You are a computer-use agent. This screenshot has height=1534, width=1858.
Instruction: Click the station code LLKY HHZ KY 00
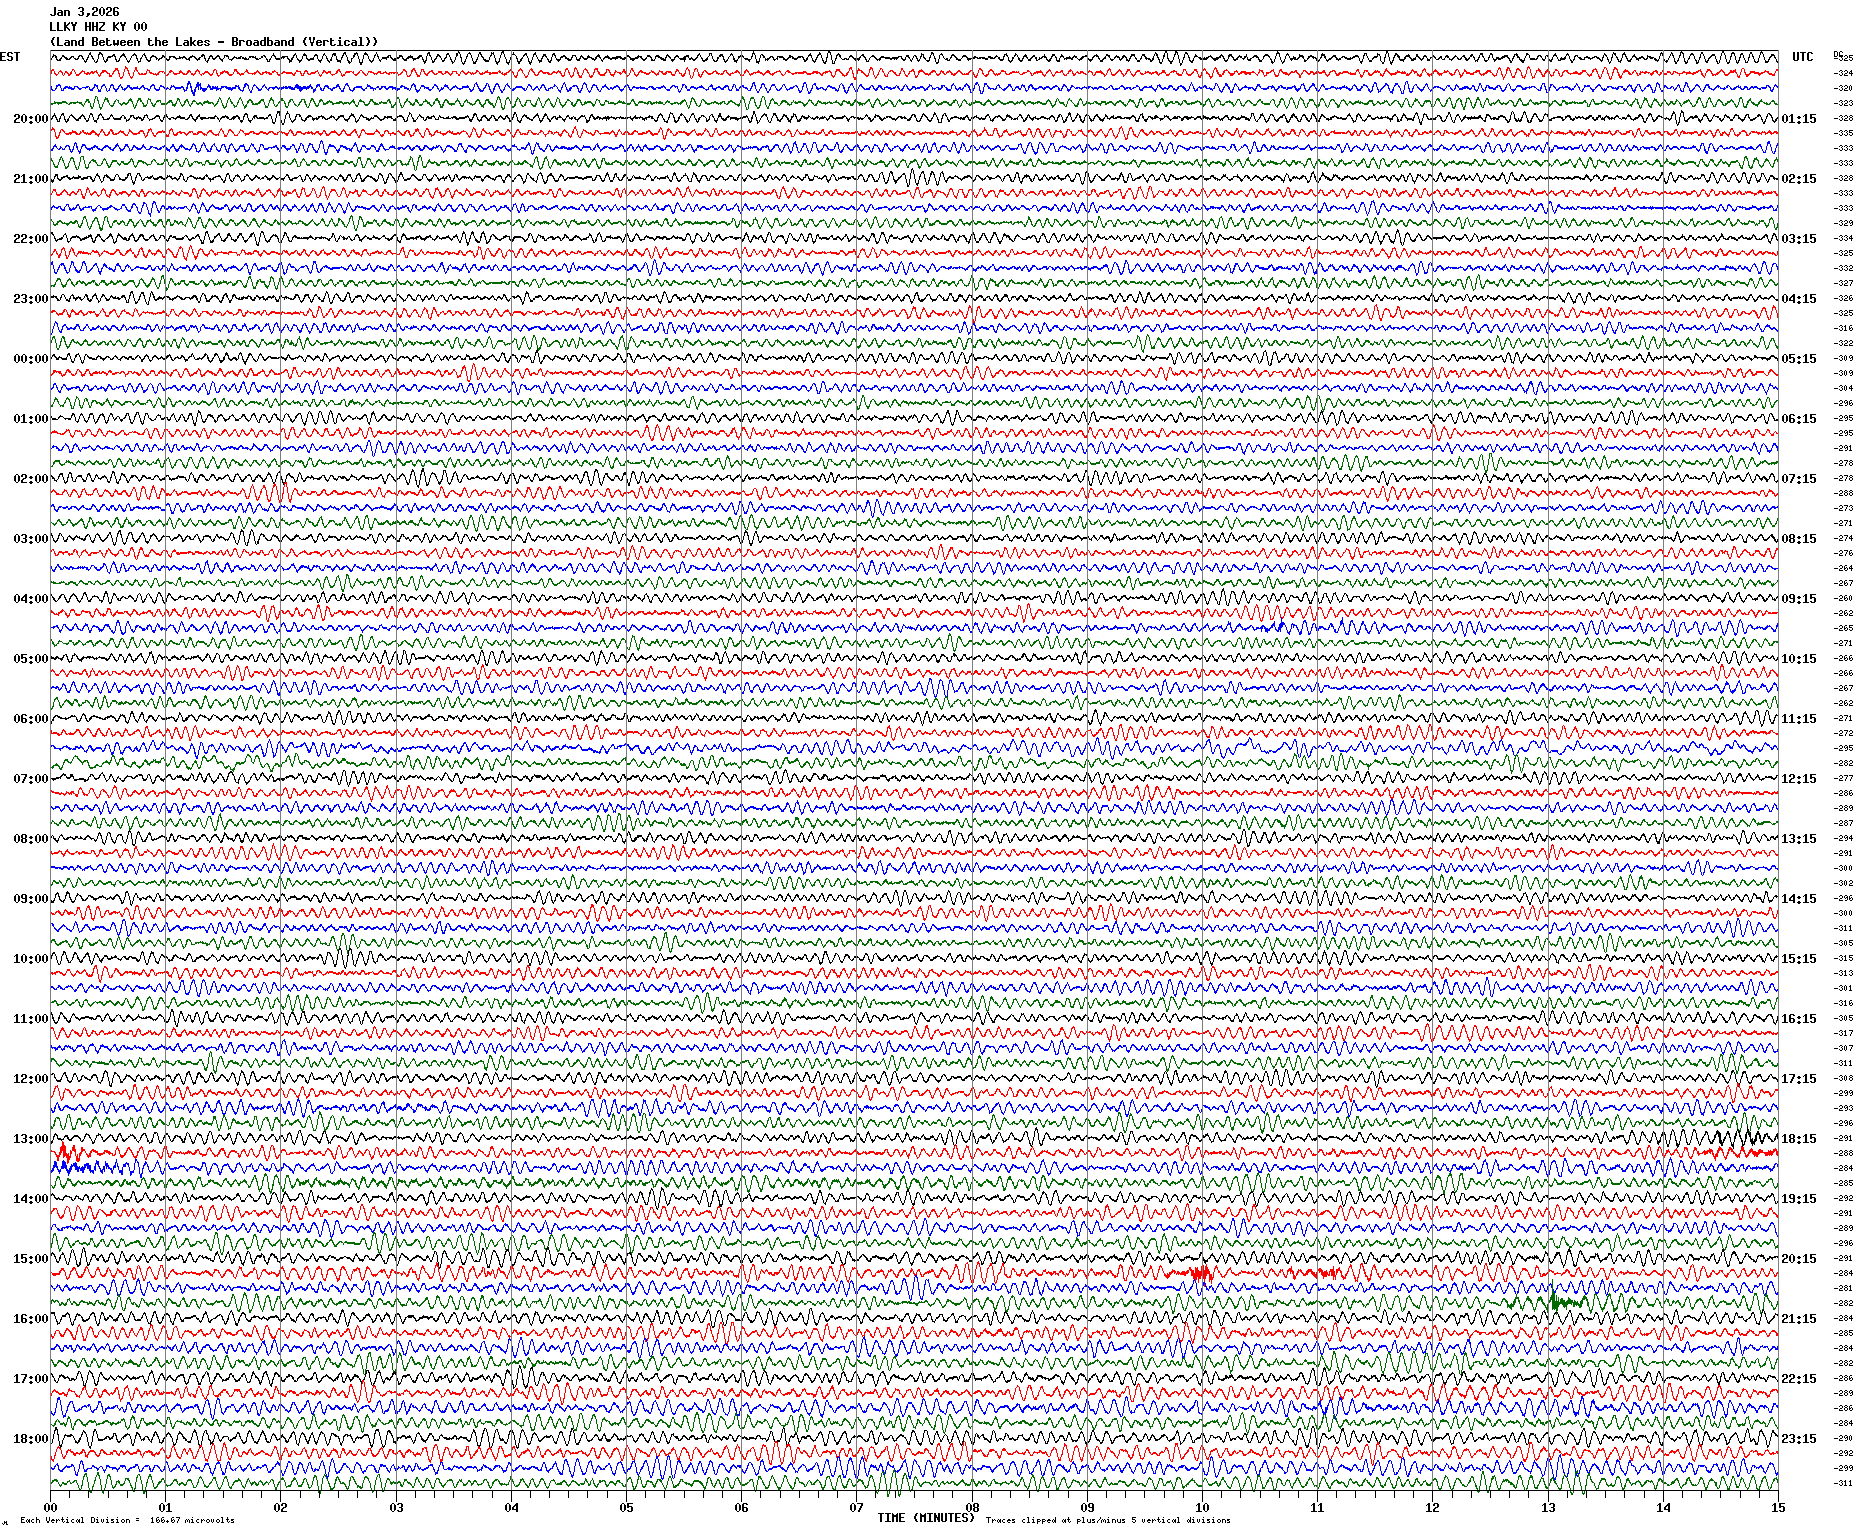(x=98, y=27)
